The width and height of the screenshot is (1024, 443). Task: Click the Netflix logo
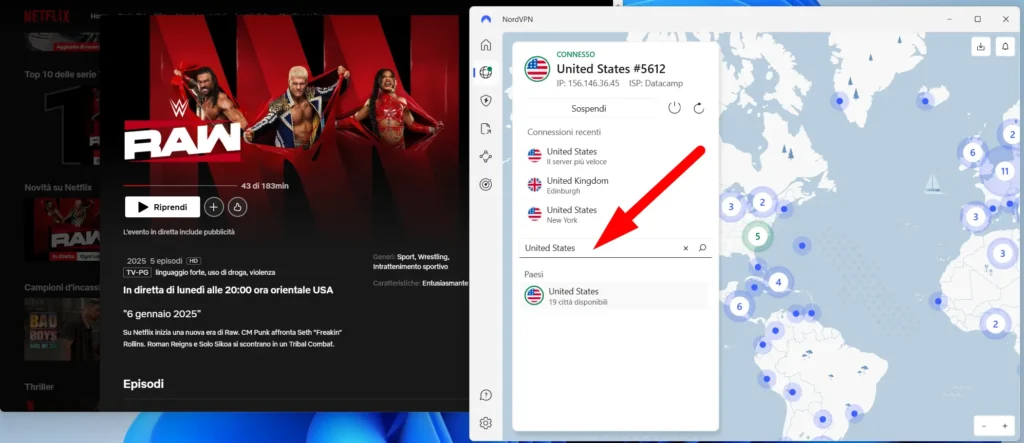point(46,16)
